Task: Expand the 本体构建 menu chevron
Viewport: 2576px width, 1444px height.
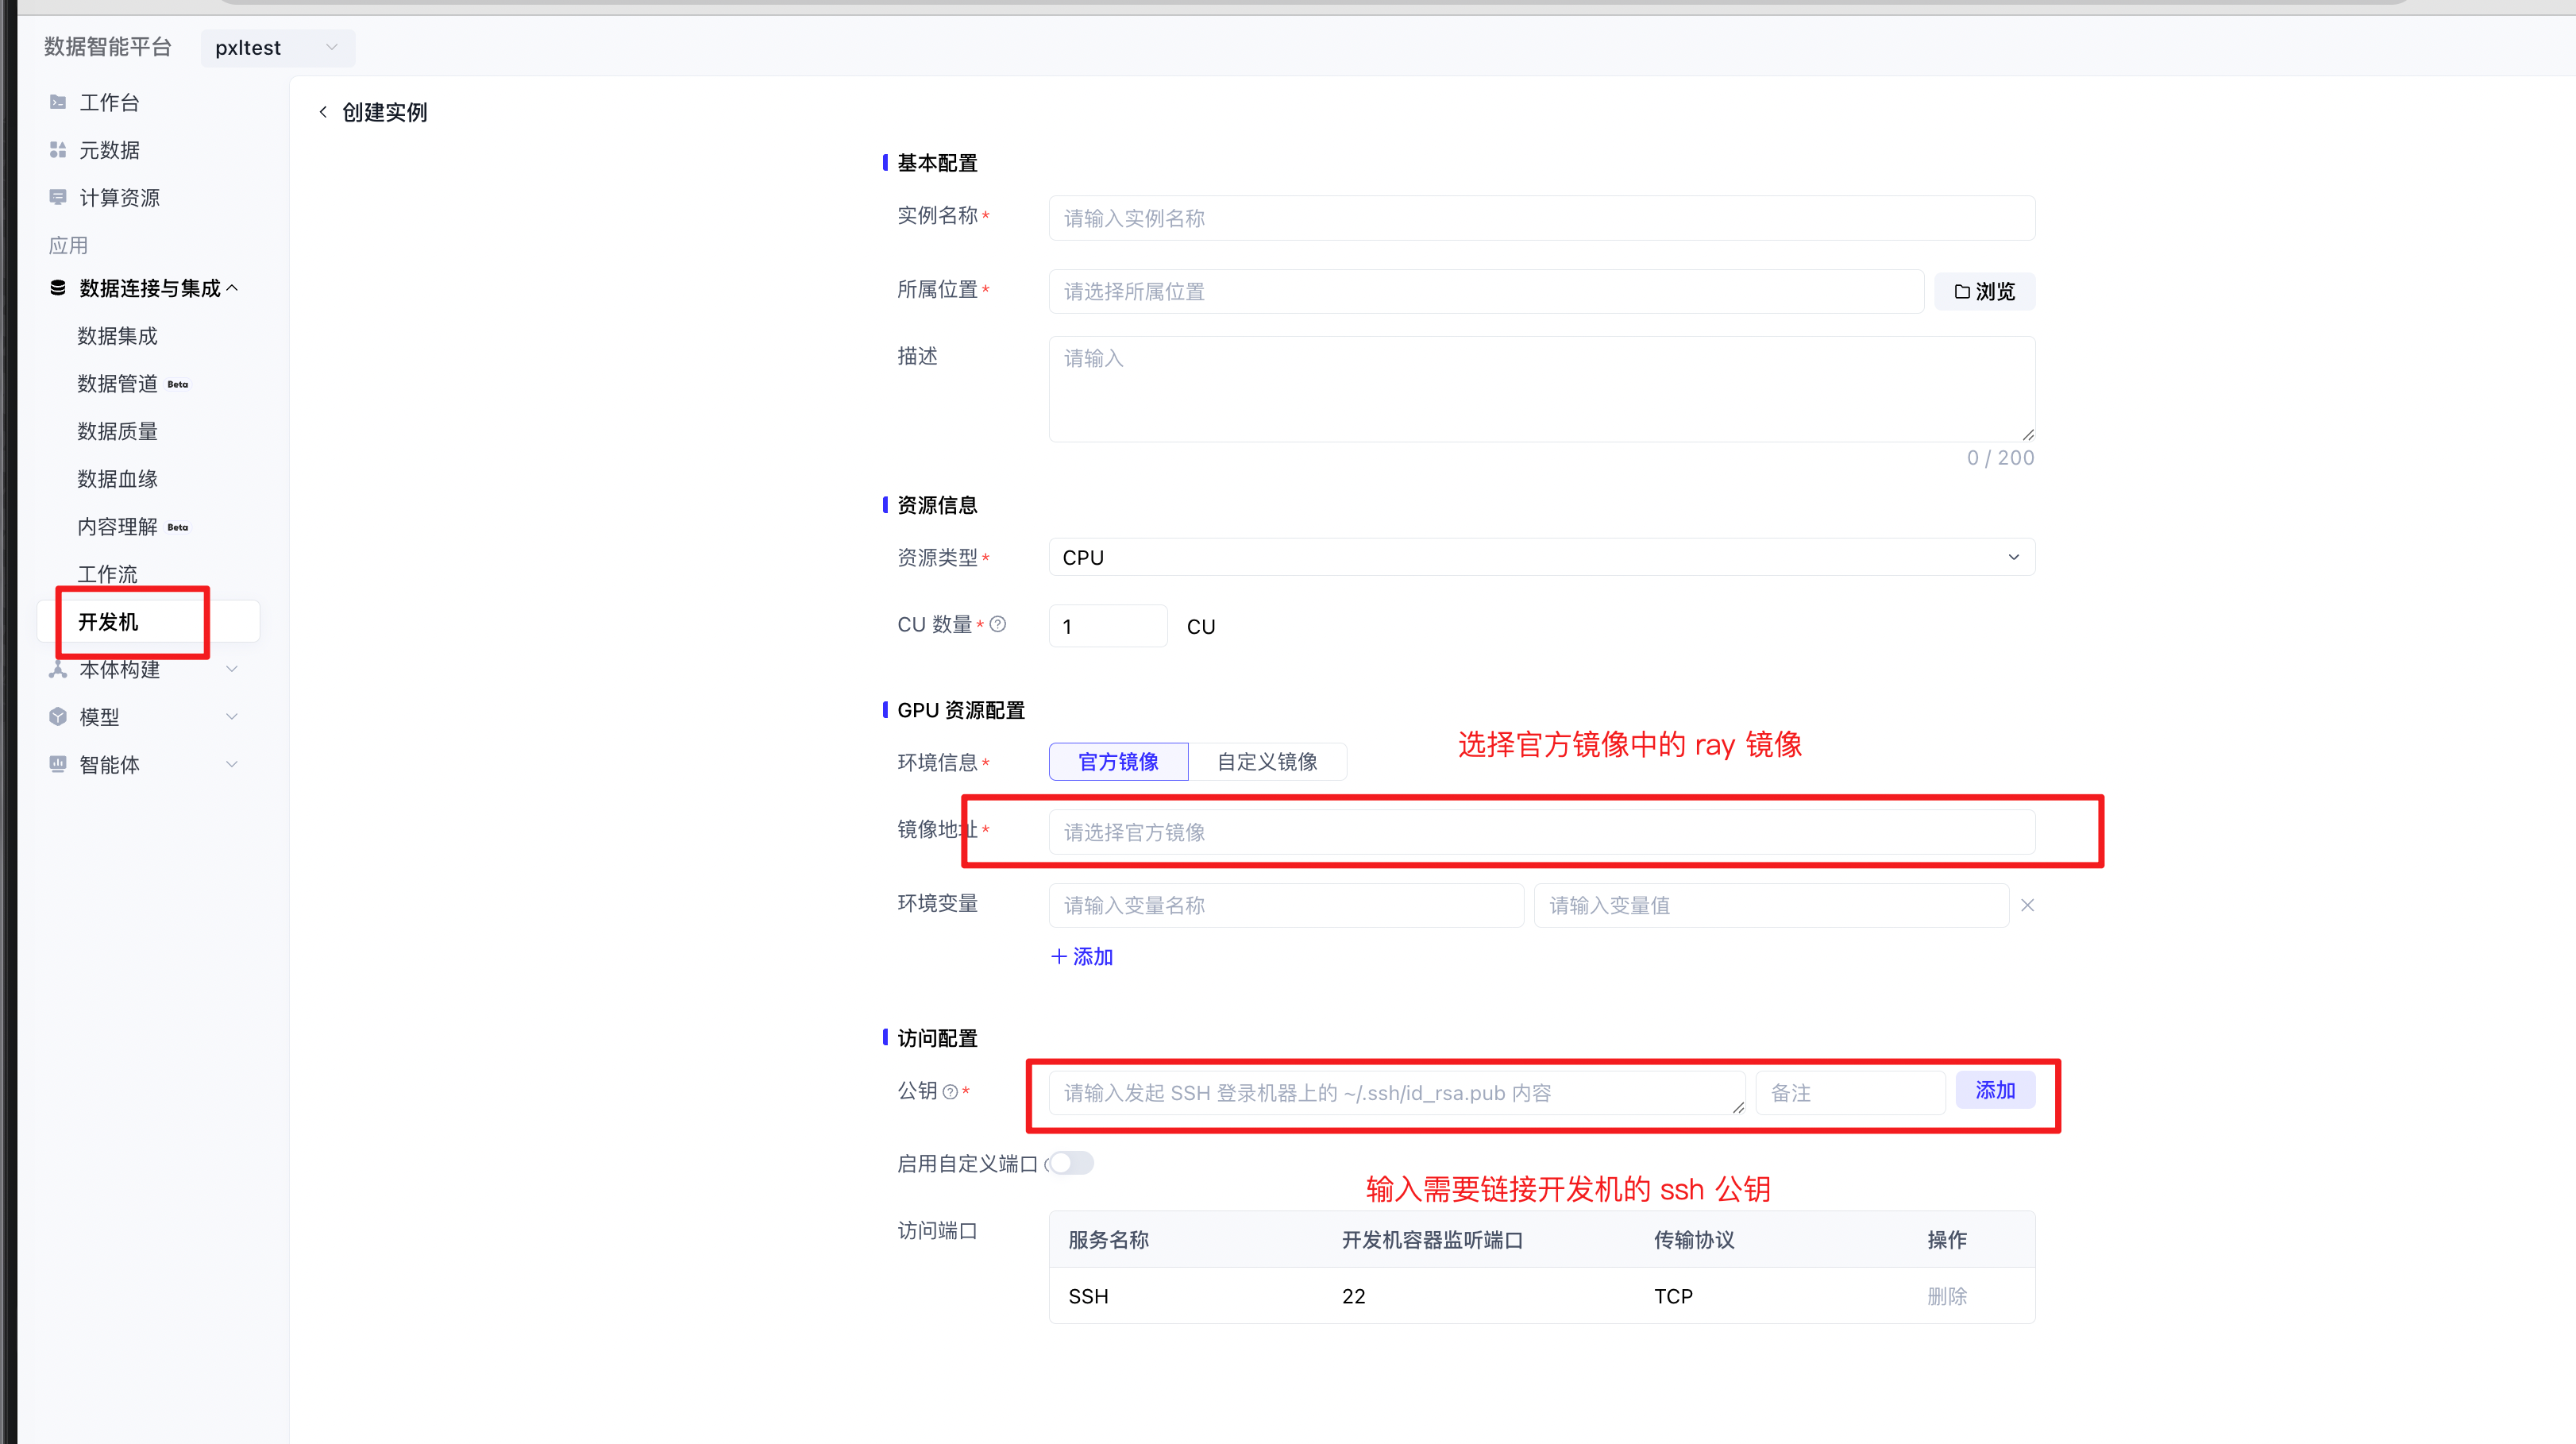Action: point(232,669)
